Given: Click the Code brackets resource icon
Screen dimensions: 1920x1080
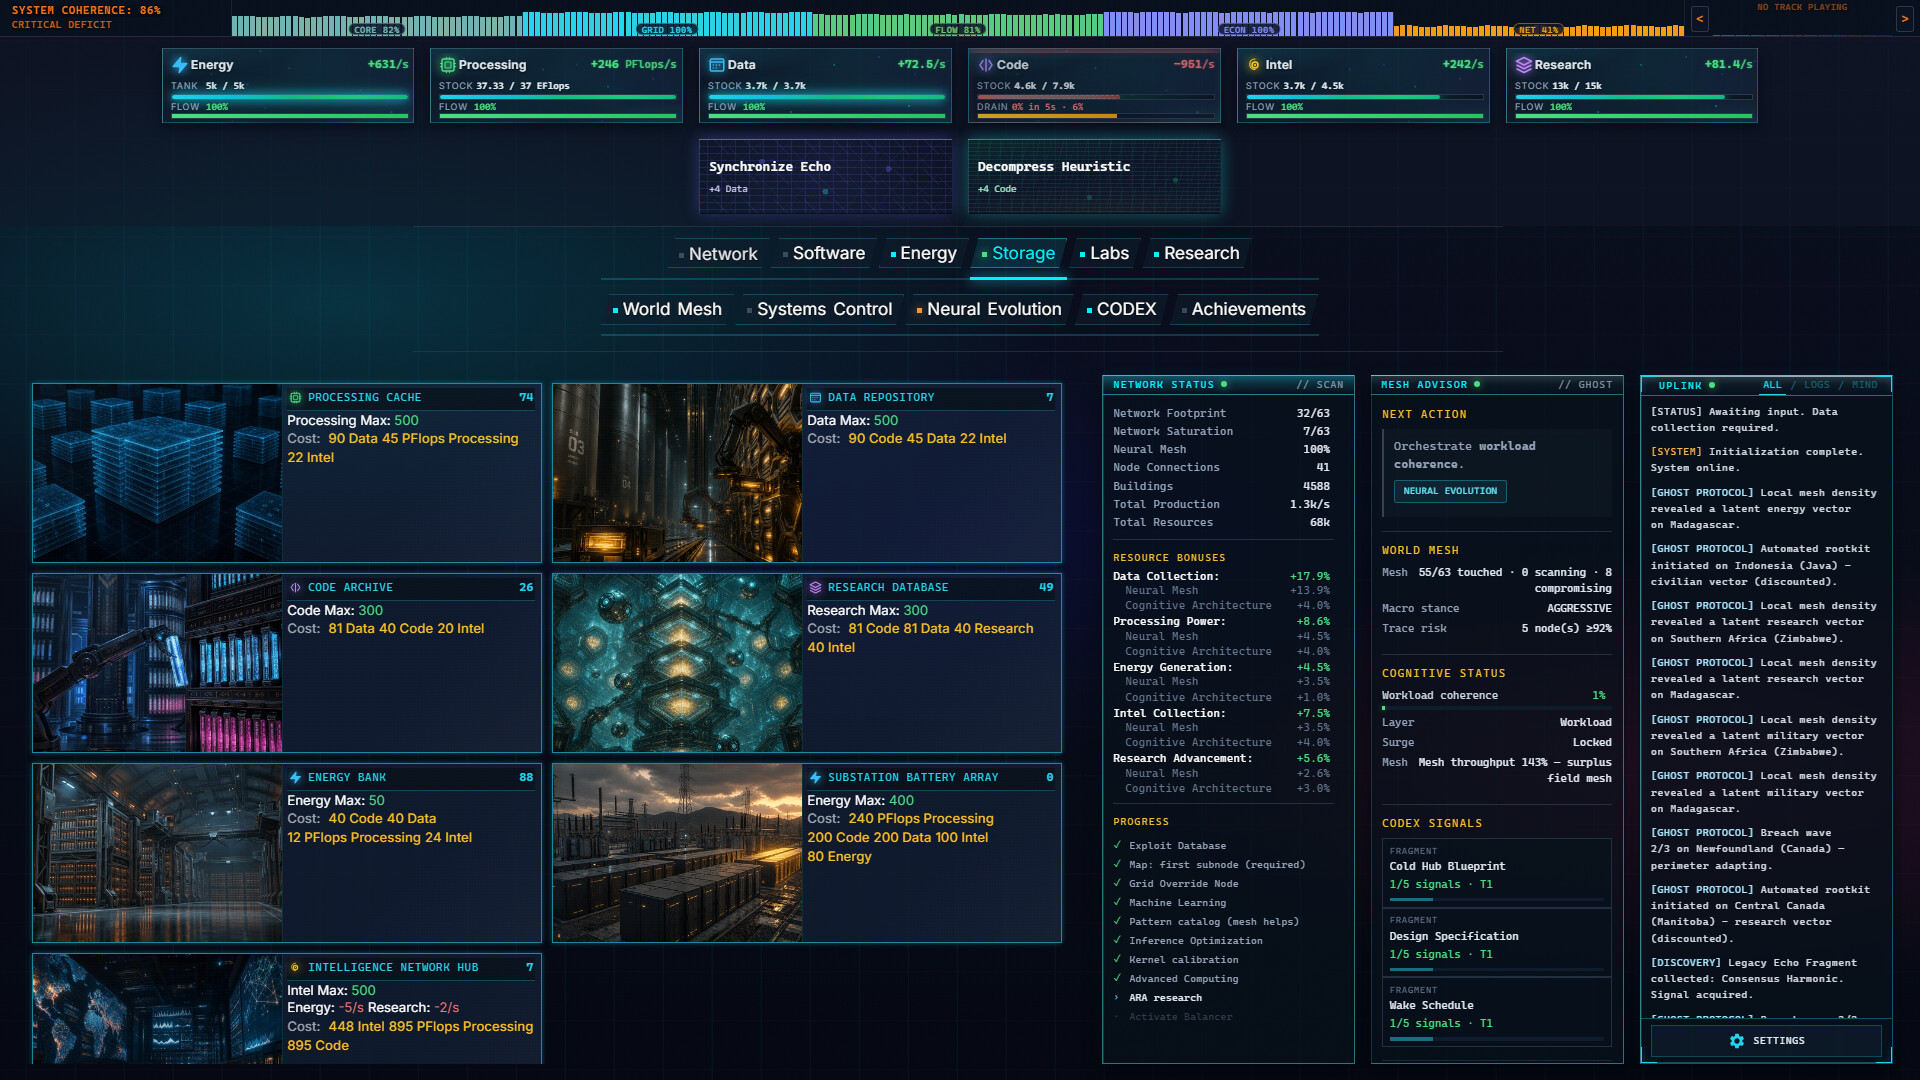Looking at the screenshot, I should pos(986,65).
